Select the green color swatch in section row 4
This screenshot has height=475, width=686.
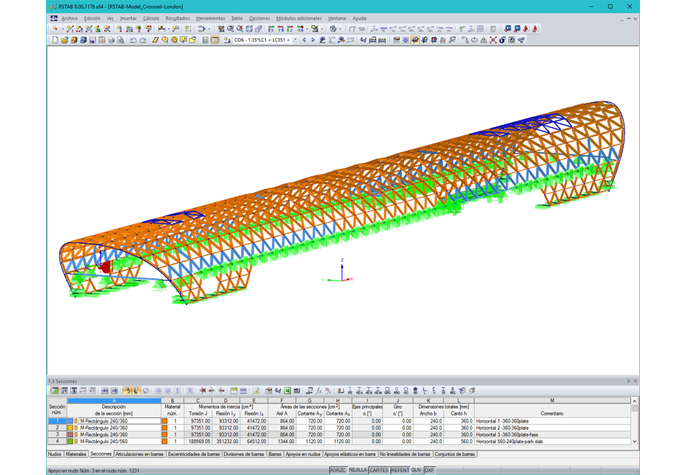click(70, 441)
